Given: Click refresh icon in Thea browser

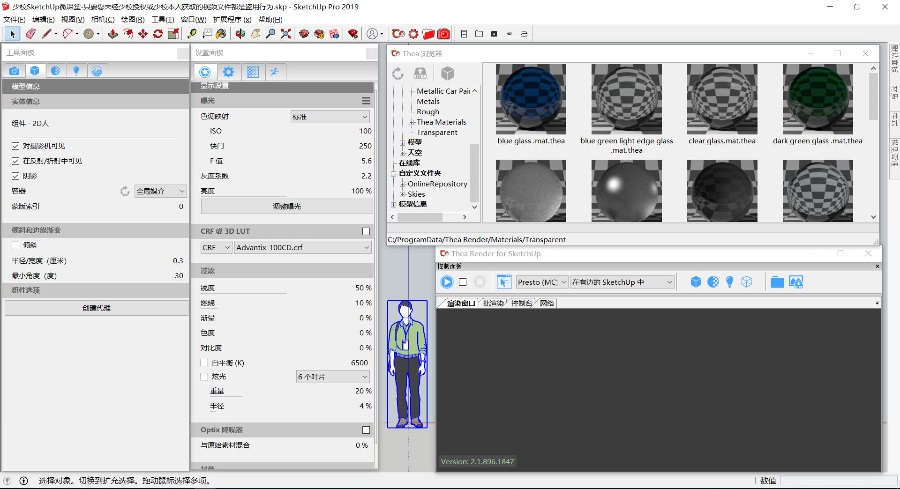Looking at the screenshot, I should coord(398,73).
